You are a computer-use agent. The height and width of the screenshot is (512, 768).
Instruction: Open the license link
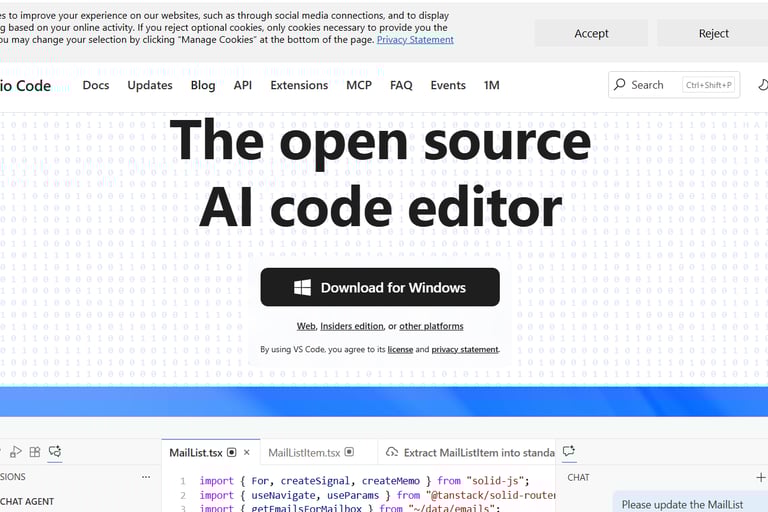click(x=400, y=349)
